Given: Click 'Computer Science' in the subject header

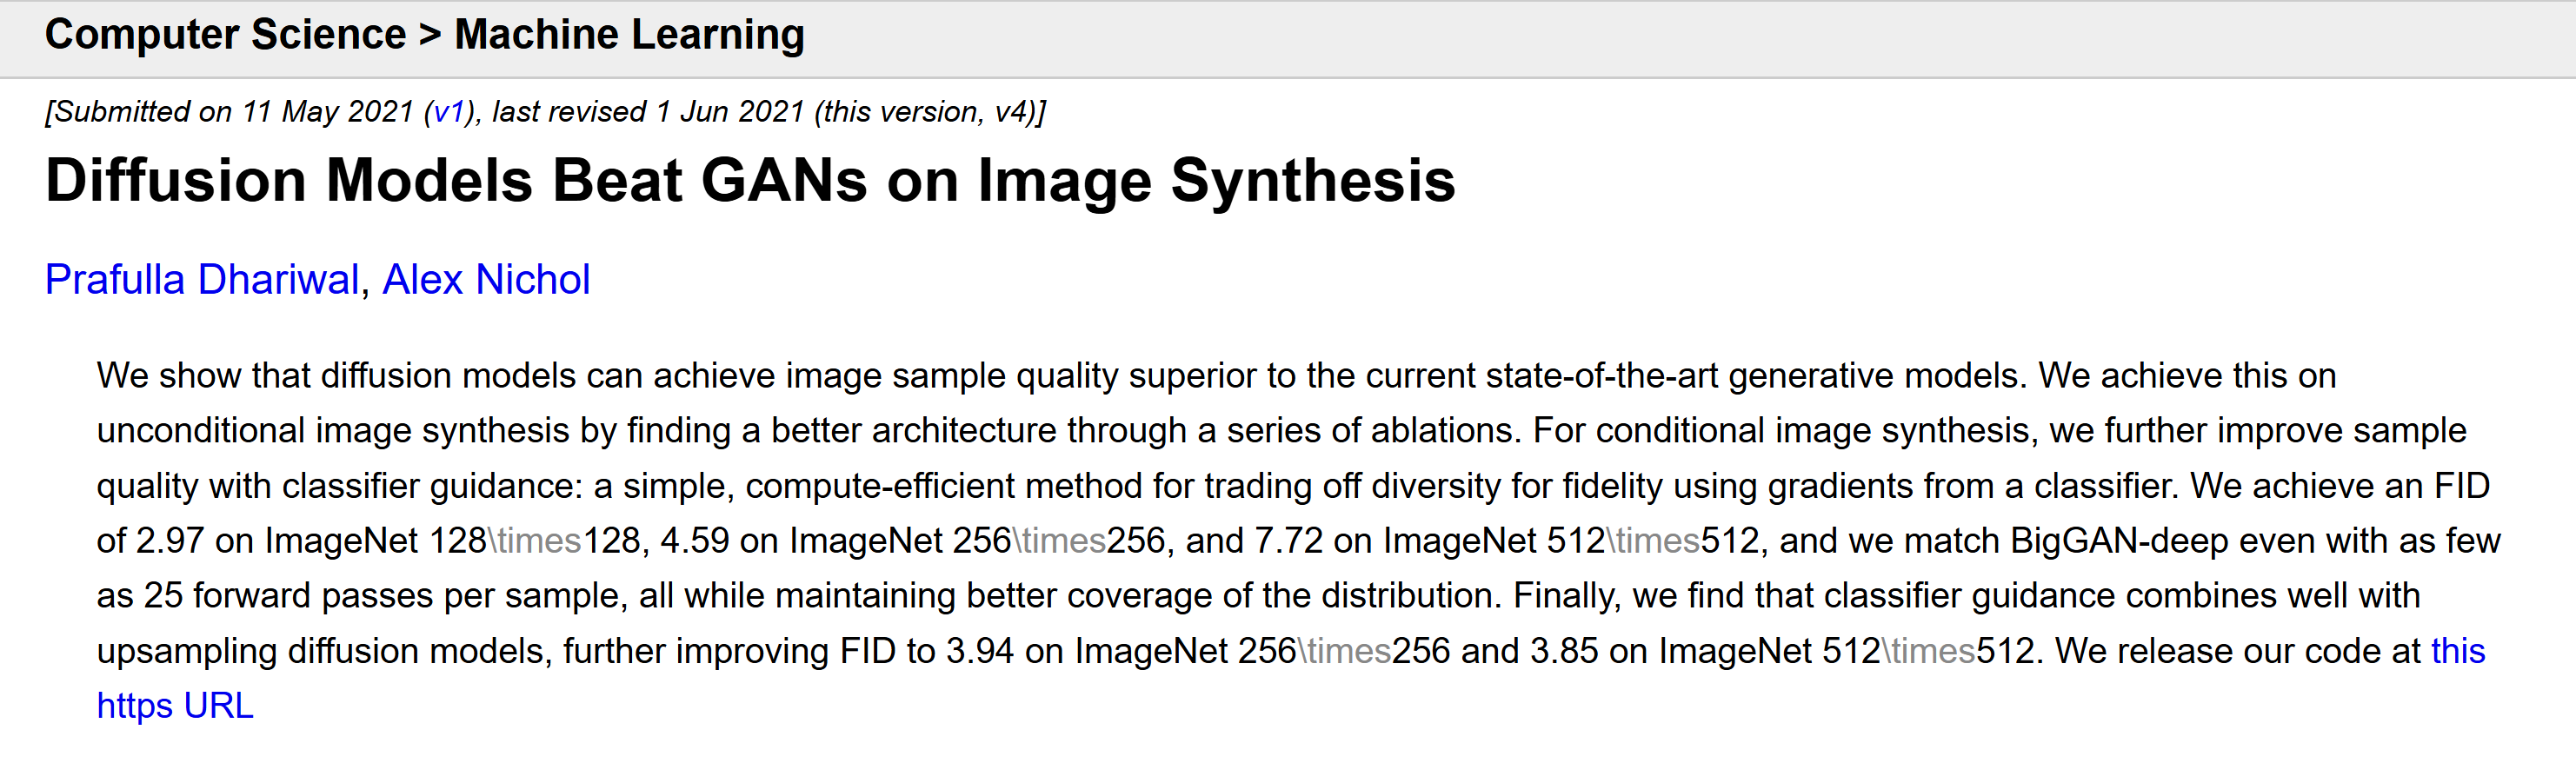Looking at the screenshot, I should (225, 35).
